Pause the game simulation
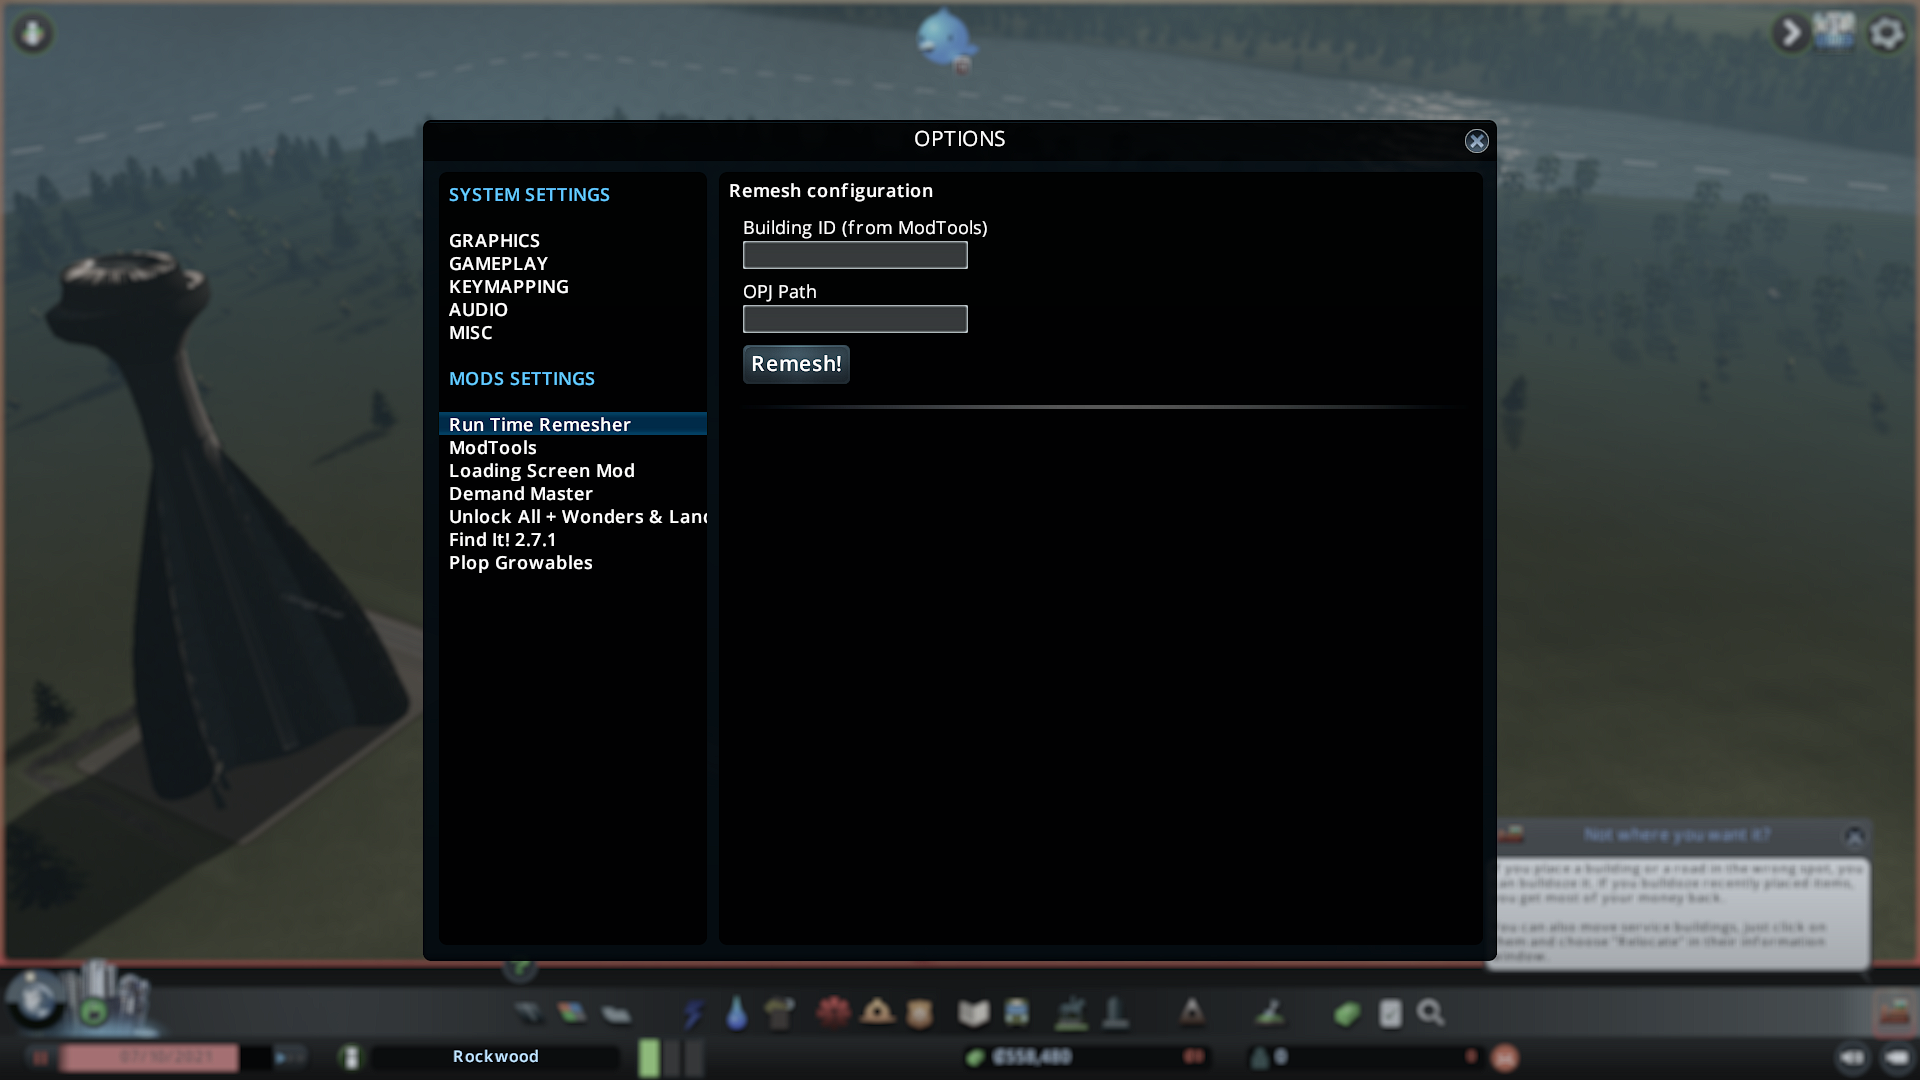The image size is (1920, 1080). 38,1056
